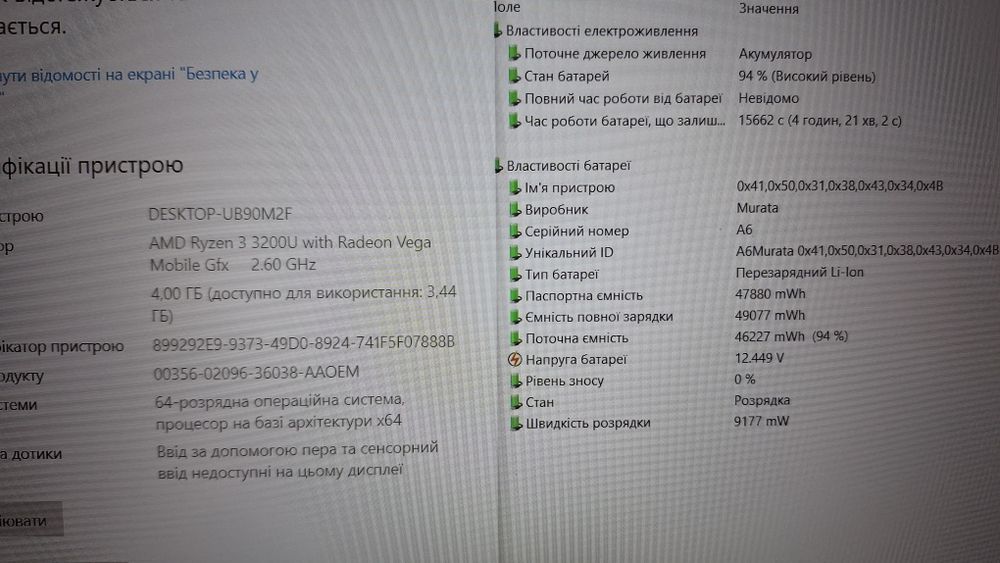Click the '12.449 V' voltage value
The image size is (1000, 563).
tap(760, 358)
